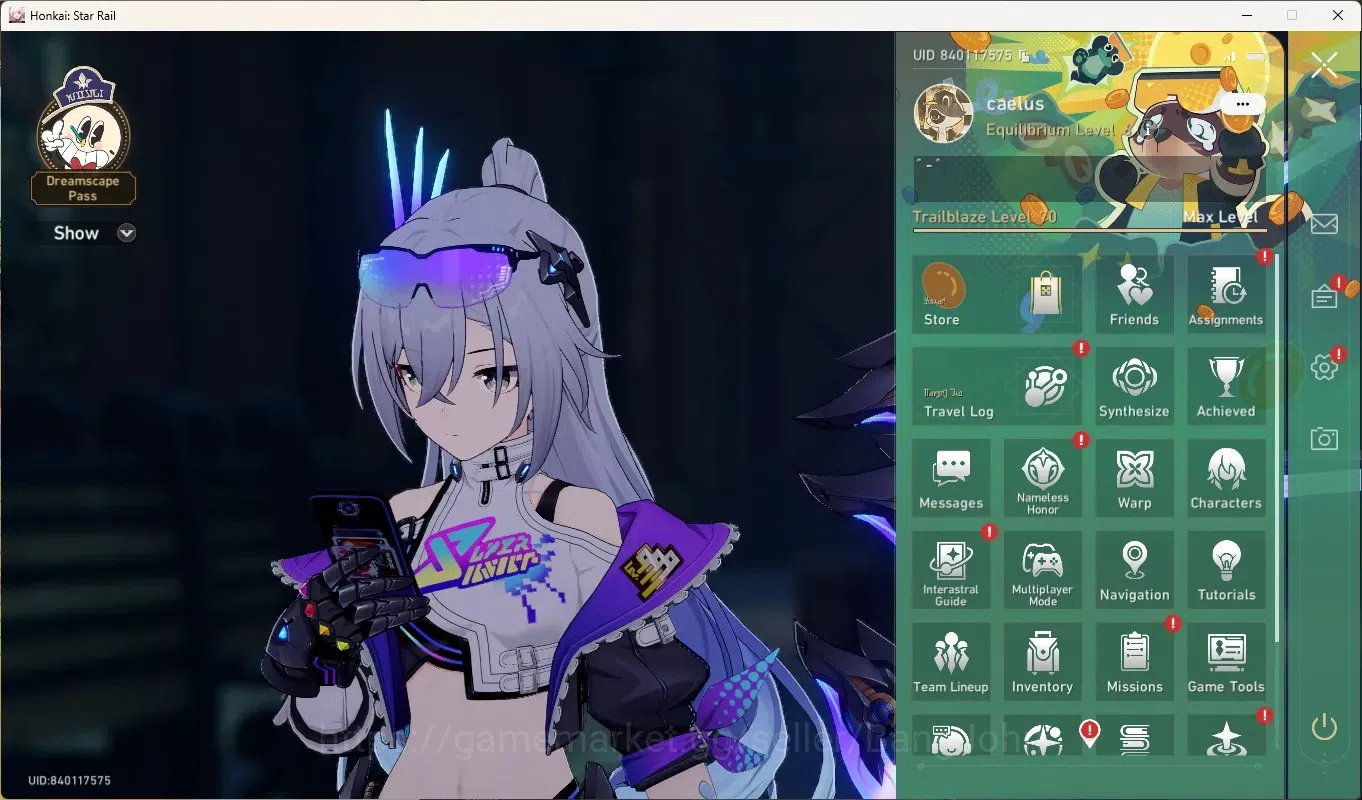Open the three-dots profile options button

point(1242,104)
